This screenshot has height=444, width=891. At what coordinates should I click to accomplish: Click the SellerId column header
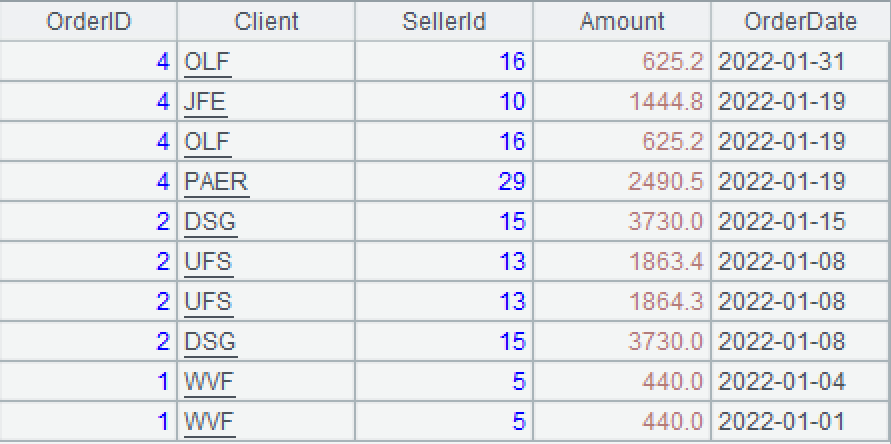click(444, 21)
